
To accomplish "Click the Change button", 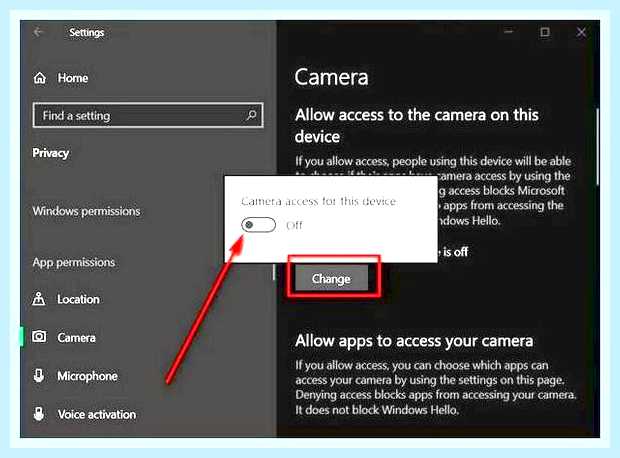I will (x=331, y=278).
